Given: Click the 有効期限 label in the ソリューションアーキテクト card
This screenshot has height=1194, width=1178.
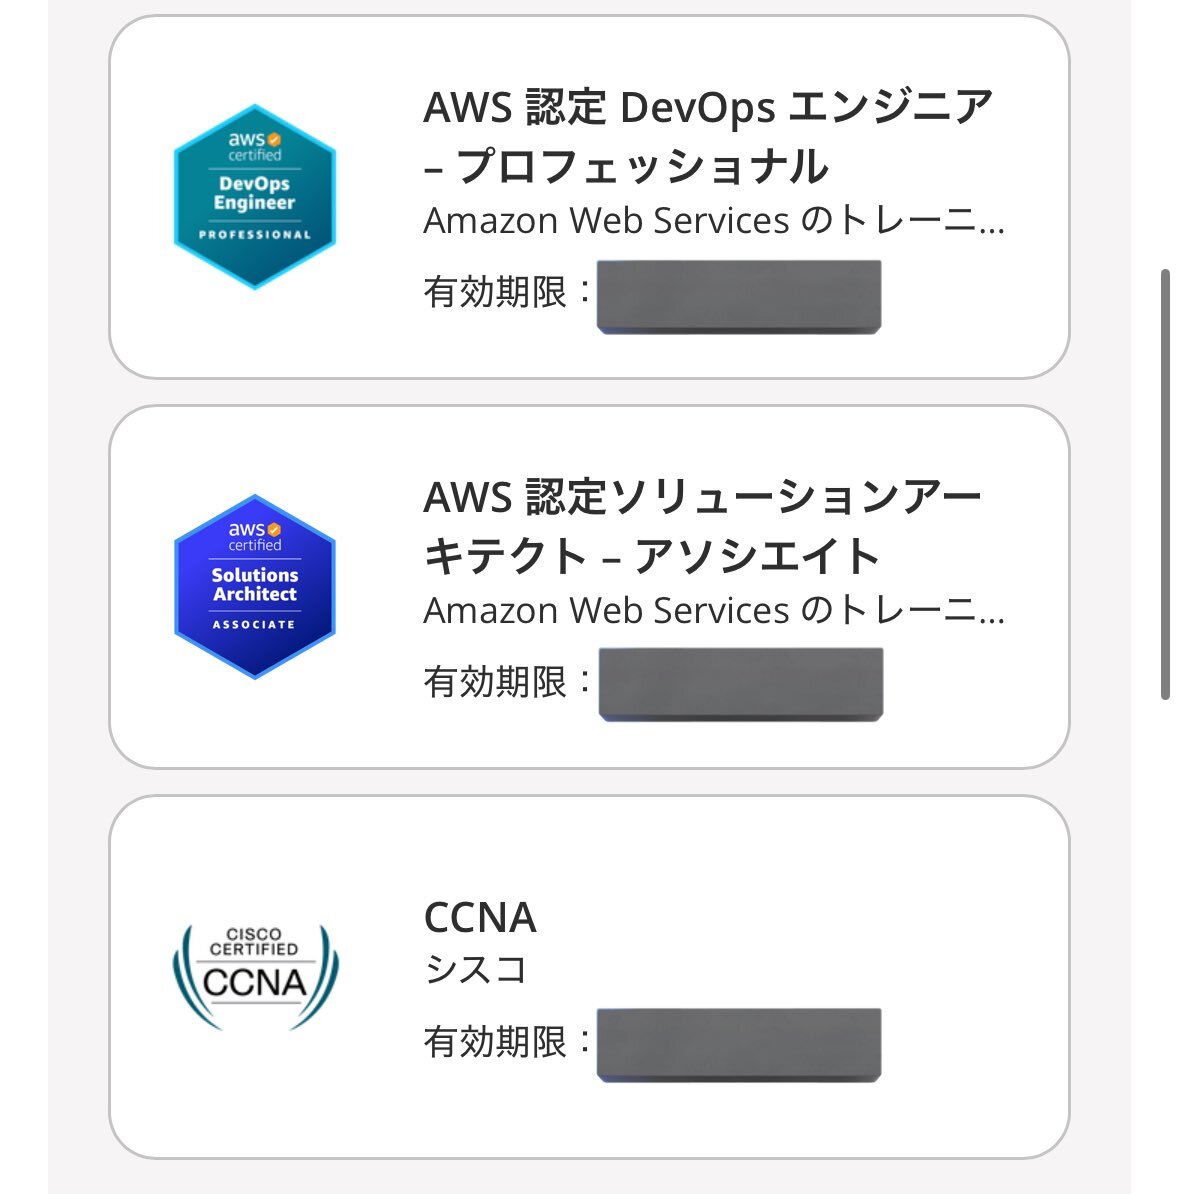Looking at the screenshot, I should pyautogui.click(x=495, y=683).
